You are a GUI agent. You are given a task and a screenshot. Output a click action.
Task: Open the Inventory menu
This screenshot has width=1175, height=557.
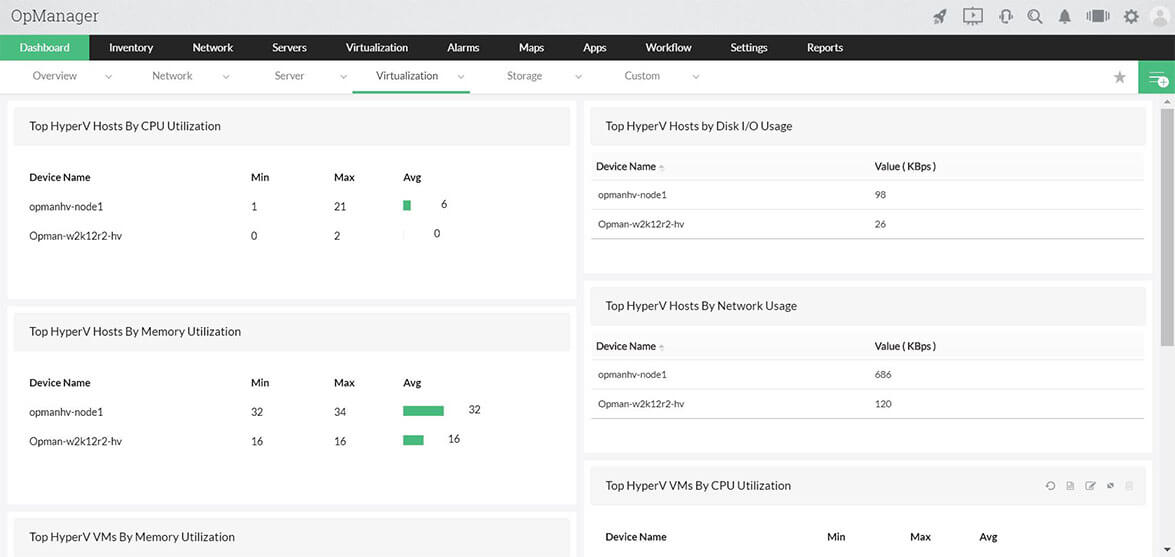[x=131, y=47]
